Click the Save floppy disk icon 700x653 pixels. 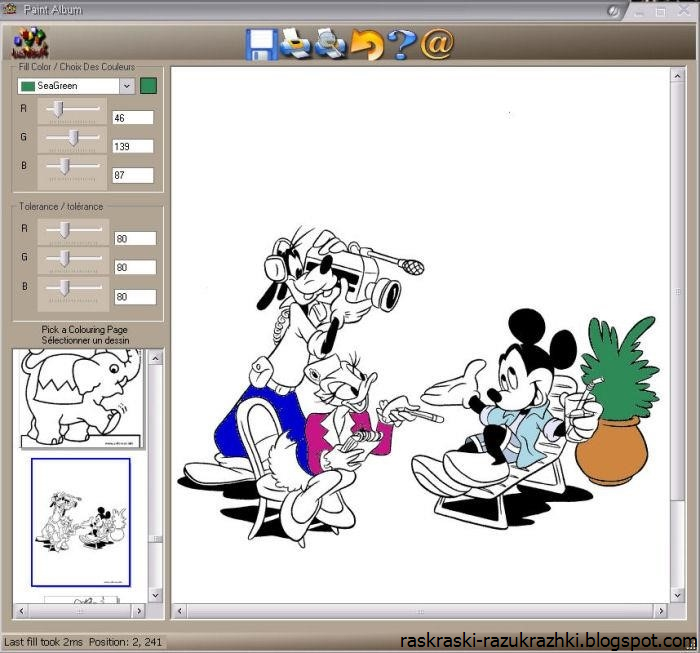pyautogui.click(x=262, y=44)
